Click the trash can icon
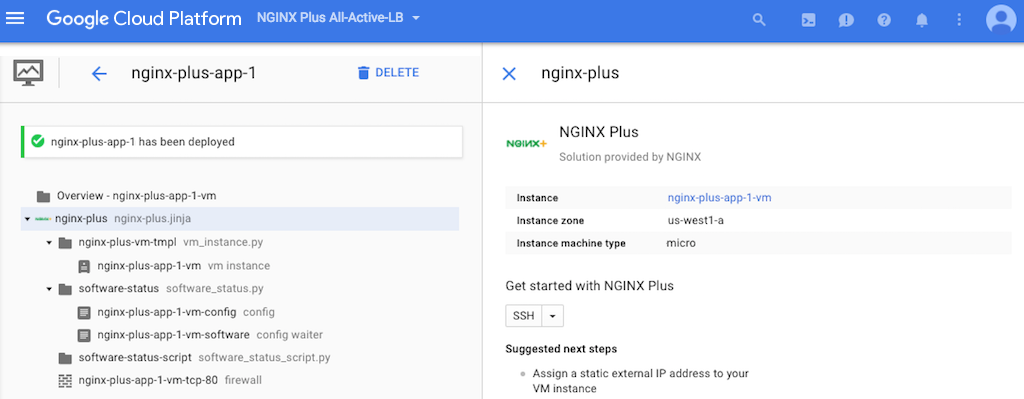This screenshot has height=399, width=1024. (x=363, y=73)
